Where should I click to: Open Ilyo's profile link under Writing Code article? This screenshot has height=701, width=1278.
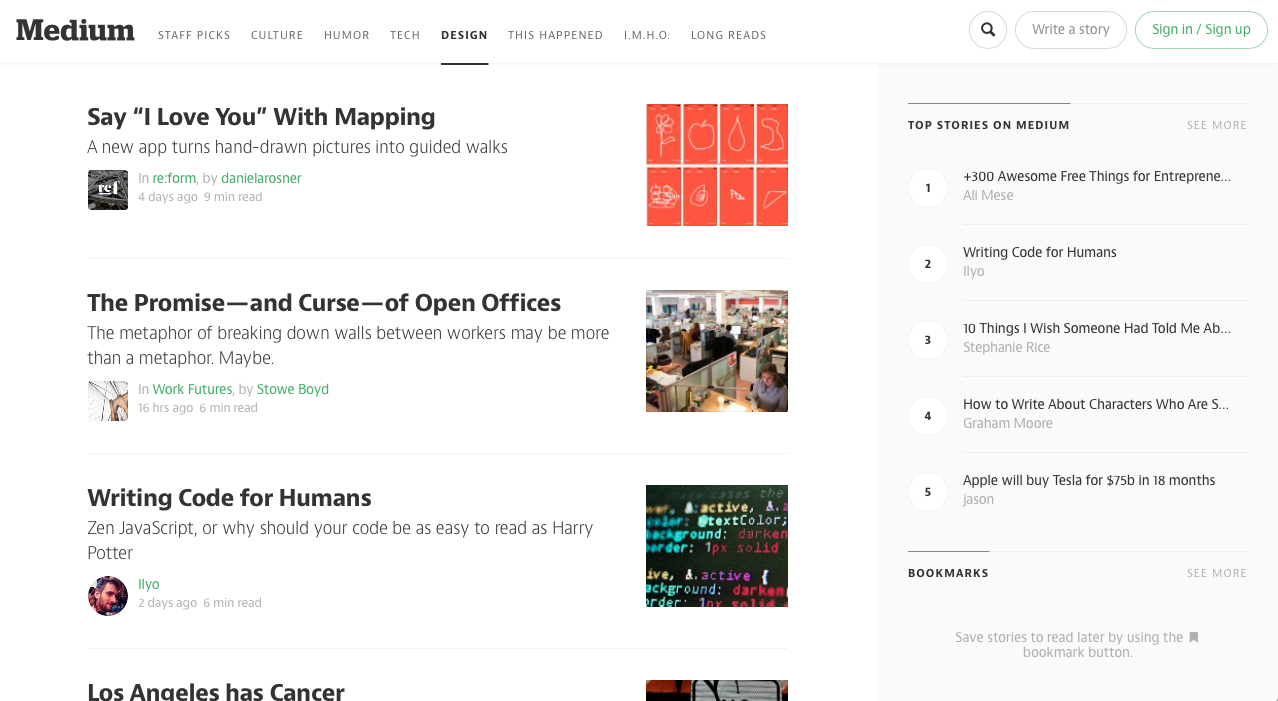click(149, 585)
